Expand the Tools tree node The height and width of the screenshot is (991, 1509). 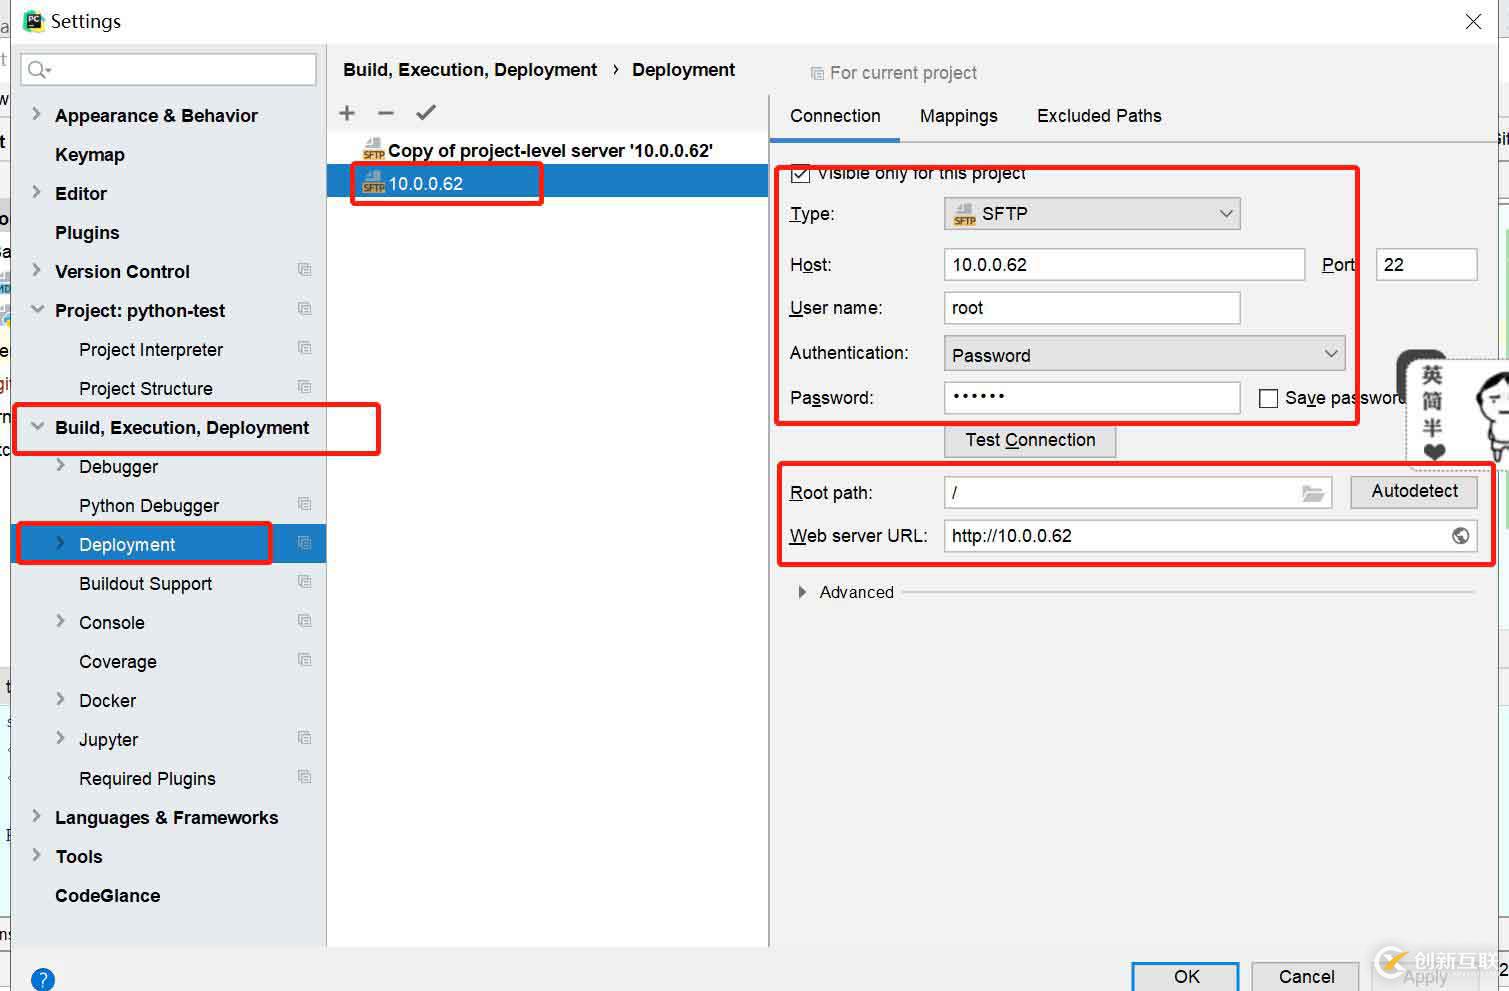point(37,855)
